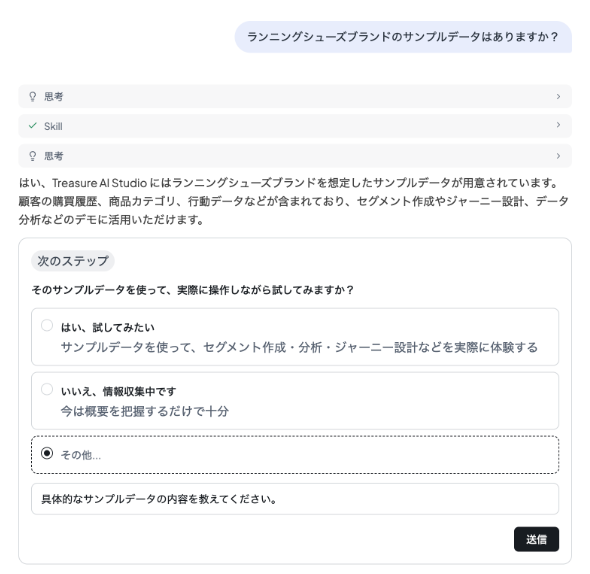The width and height of the screenshot is (590, 574).
Task: Select the その他... radio button
Action: pos(47,453)
